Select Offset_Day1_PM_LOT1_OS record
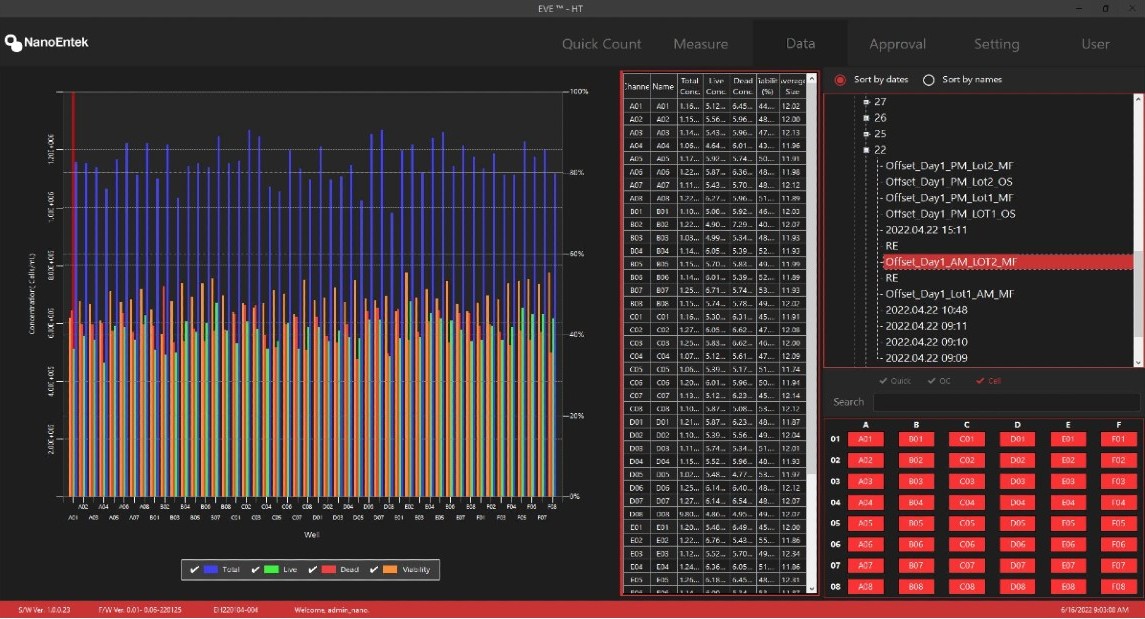 pos(950,214)
